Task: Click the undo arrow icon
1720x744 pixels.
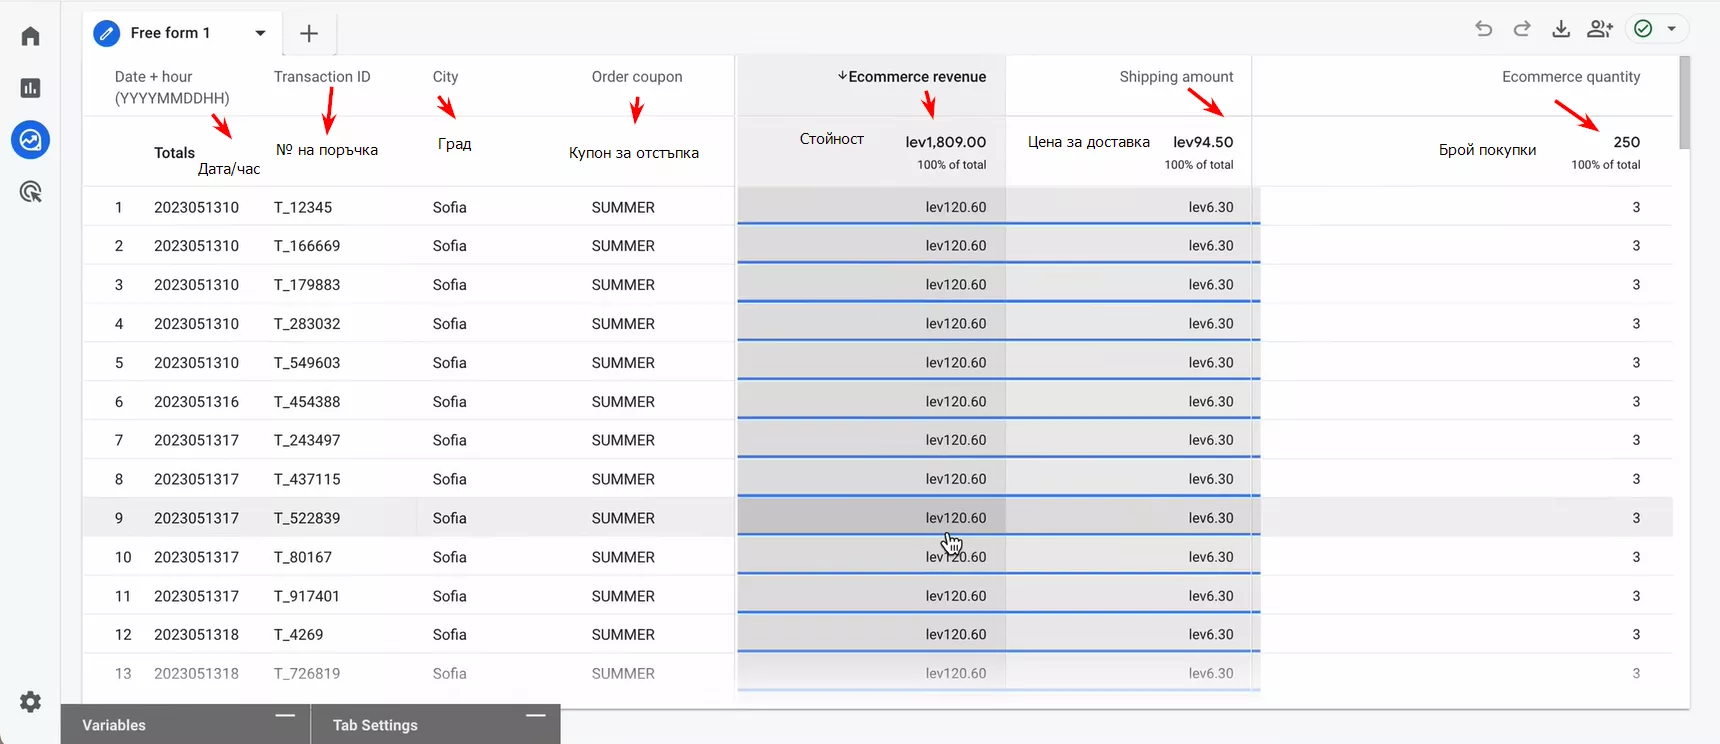Action: point(1483,29)
